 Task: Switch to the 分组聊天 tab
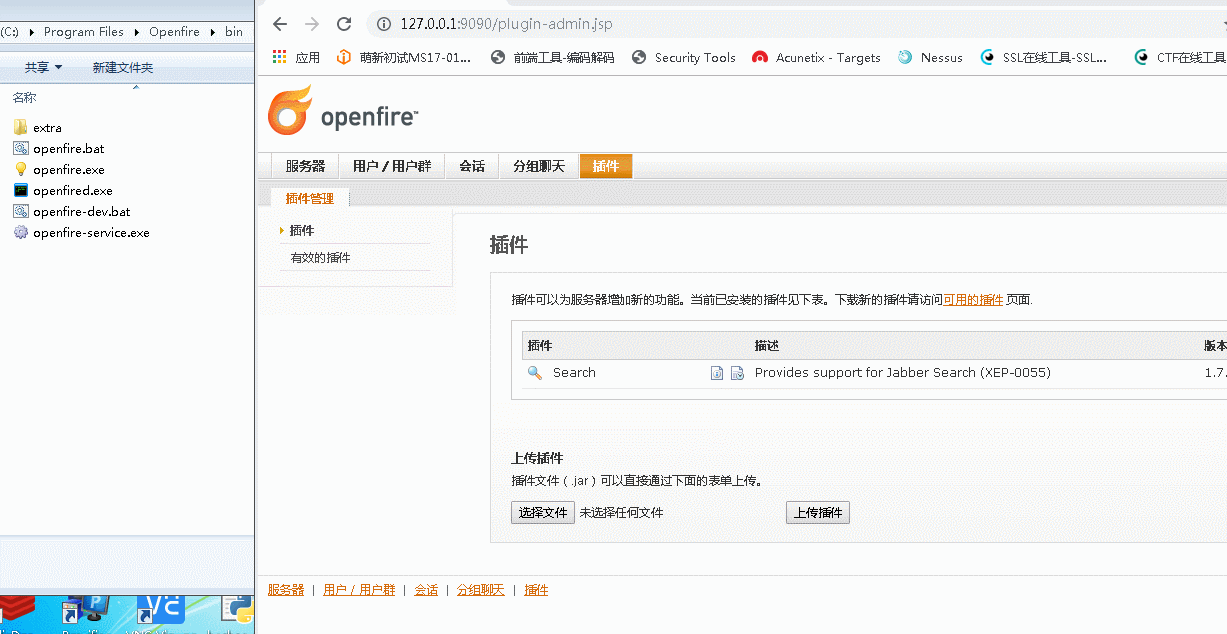coord(539,166)
